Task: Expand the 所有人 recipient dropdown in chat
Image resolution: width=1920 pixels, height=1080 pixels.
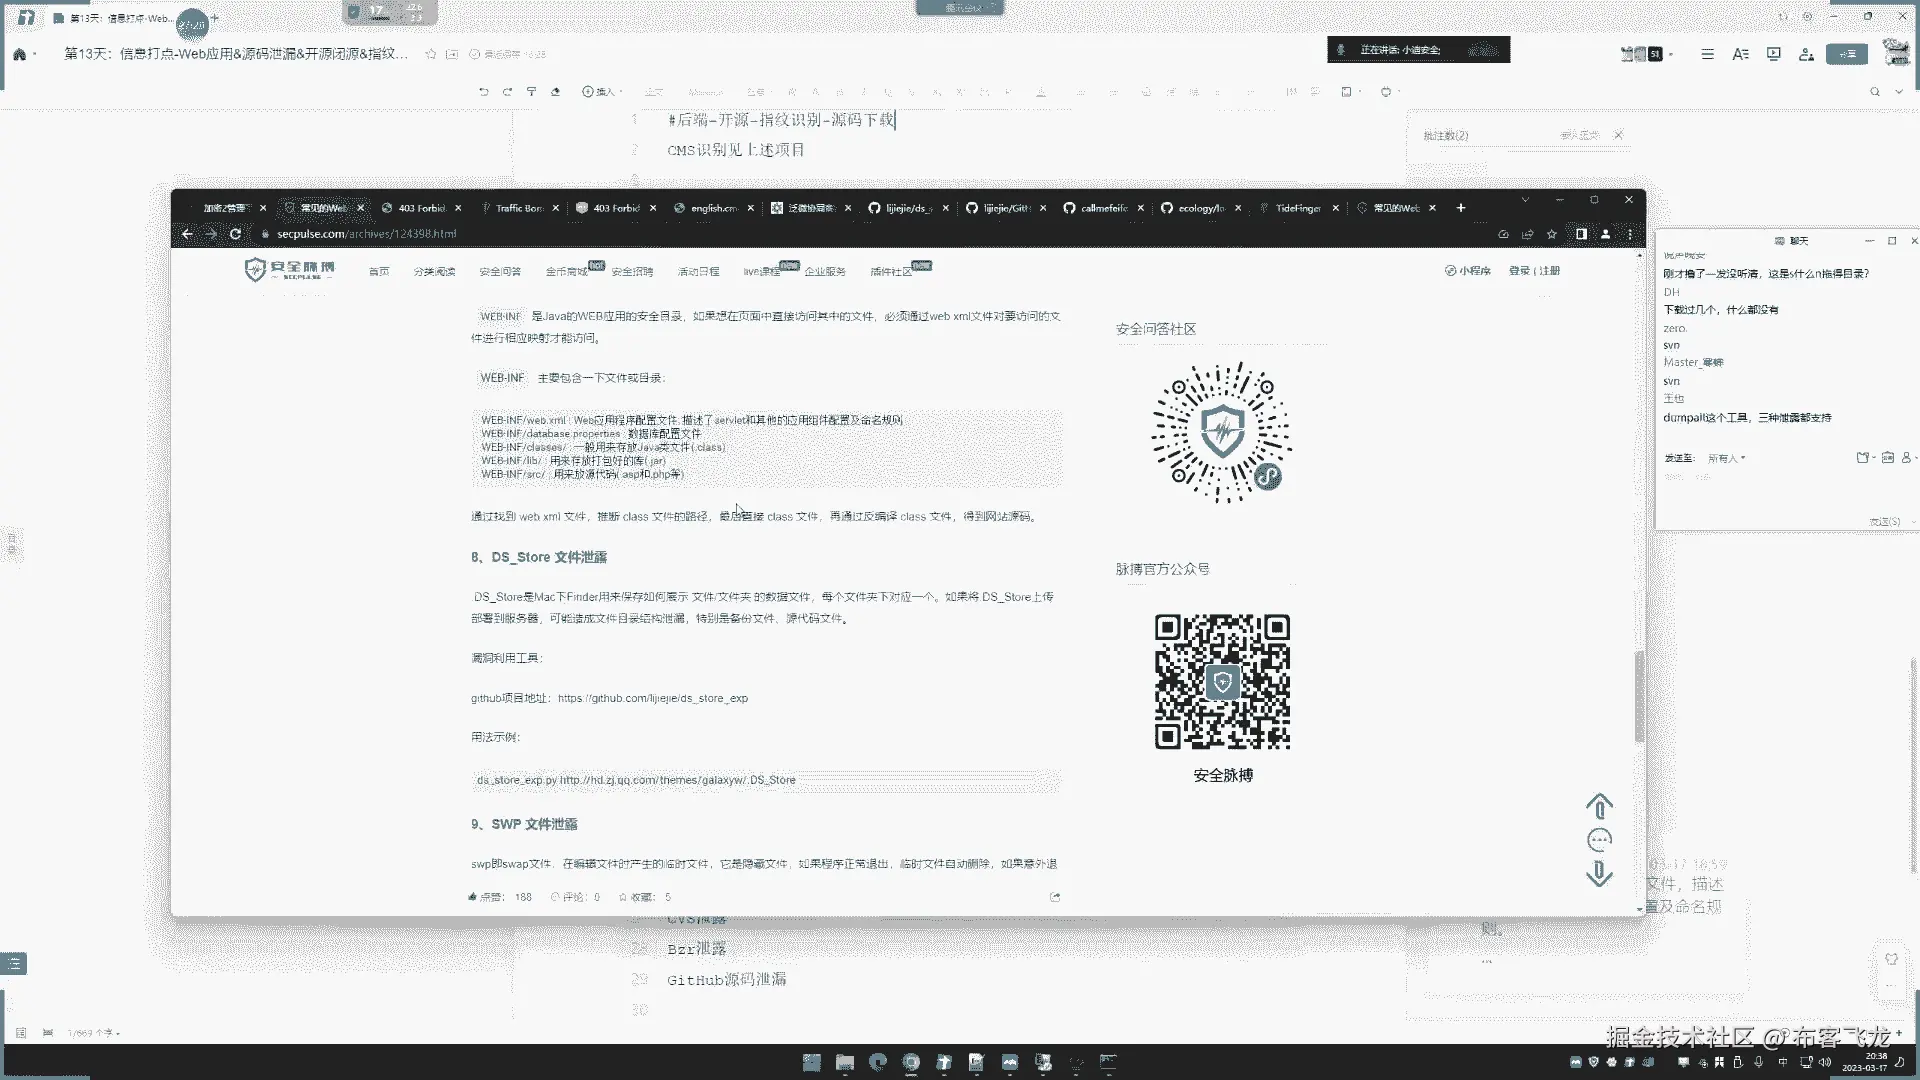Action: pos(1726,458)
